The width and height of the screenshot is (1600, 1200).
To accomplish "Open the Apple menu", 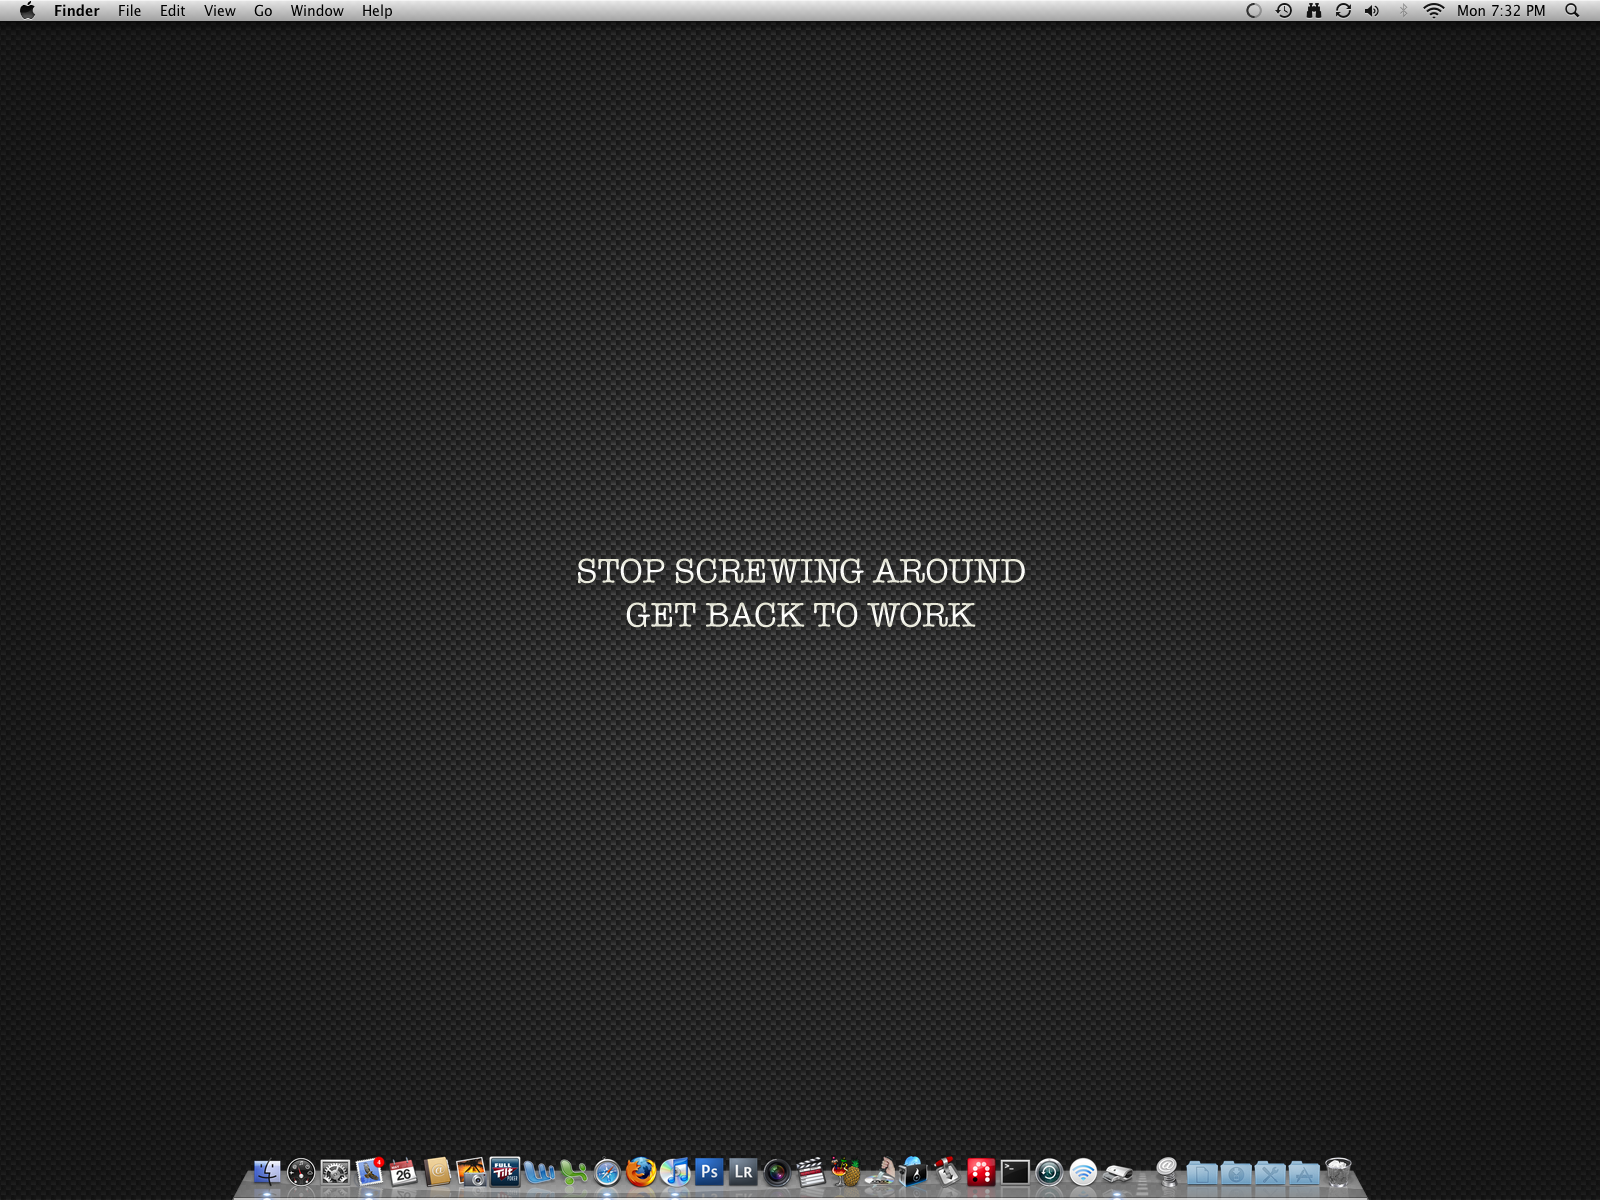I will pos(27,11).
